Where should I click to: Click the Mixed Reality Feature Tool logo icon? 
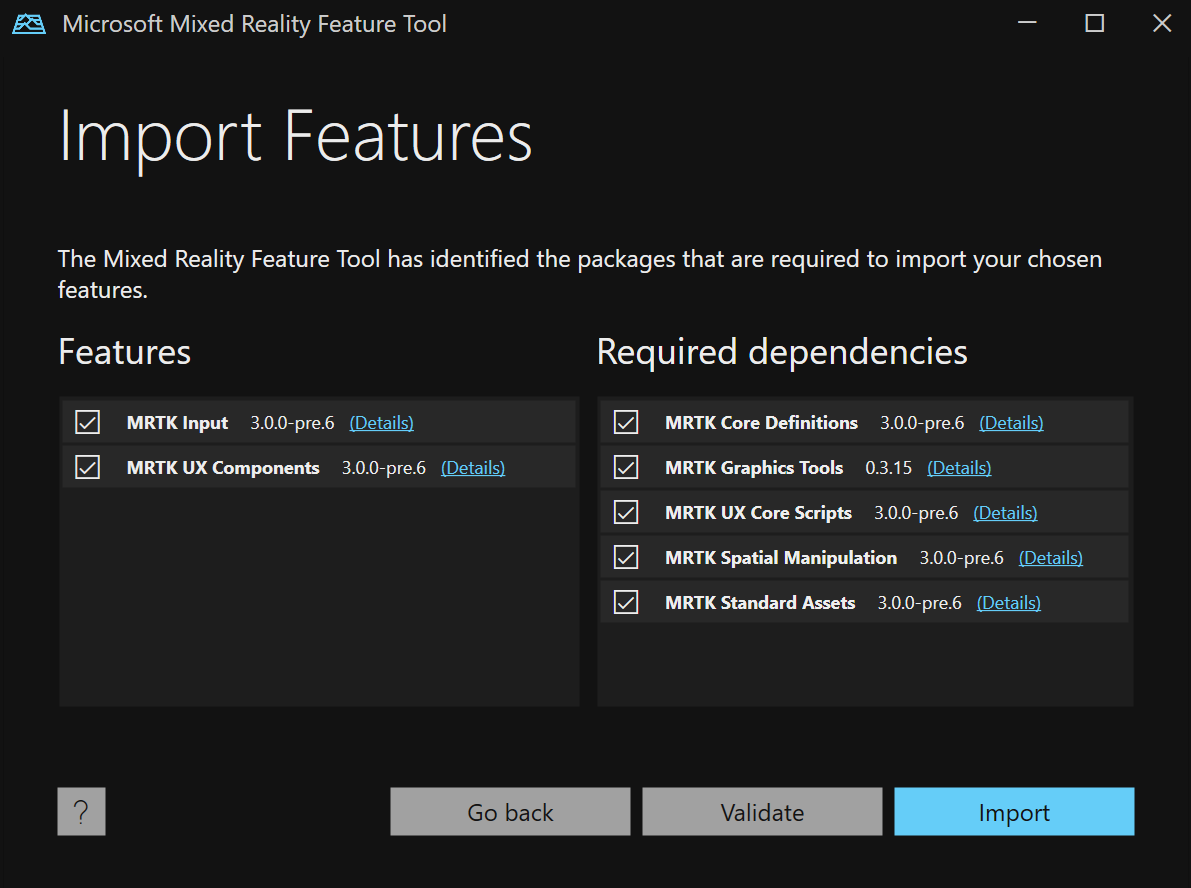28,23
